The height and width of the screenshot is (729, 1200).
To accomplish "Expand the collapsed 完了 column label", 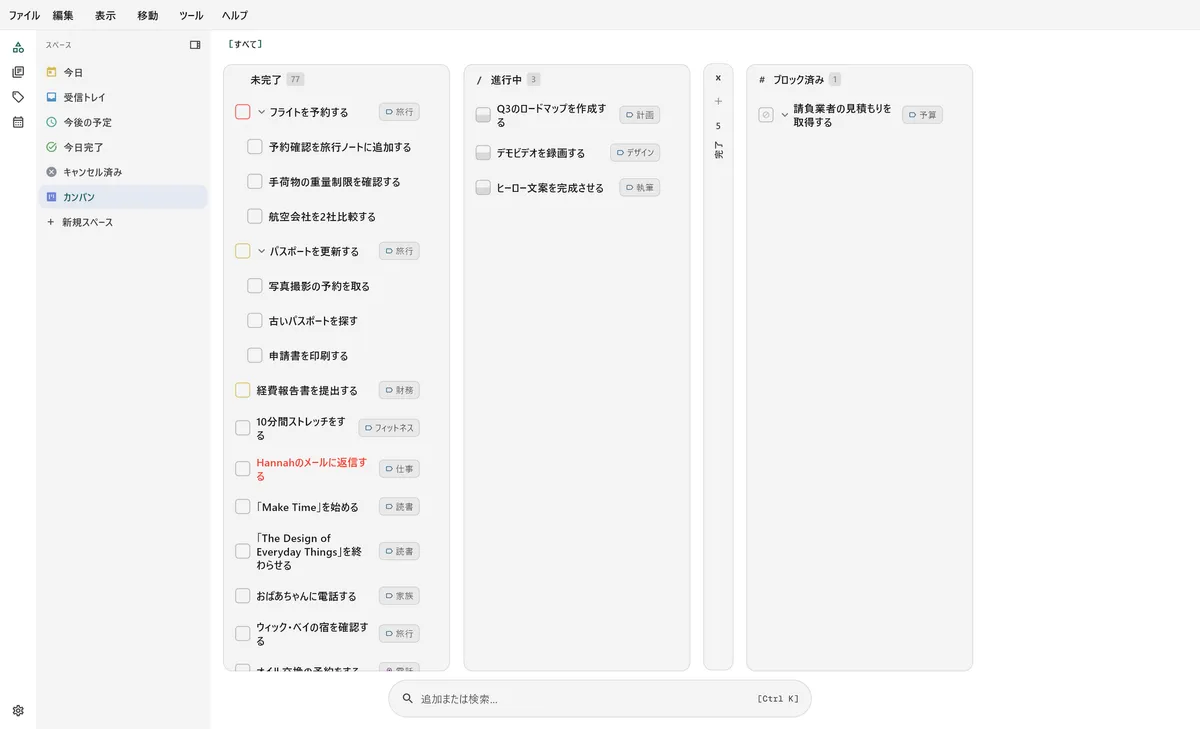I will click(718, 151).
